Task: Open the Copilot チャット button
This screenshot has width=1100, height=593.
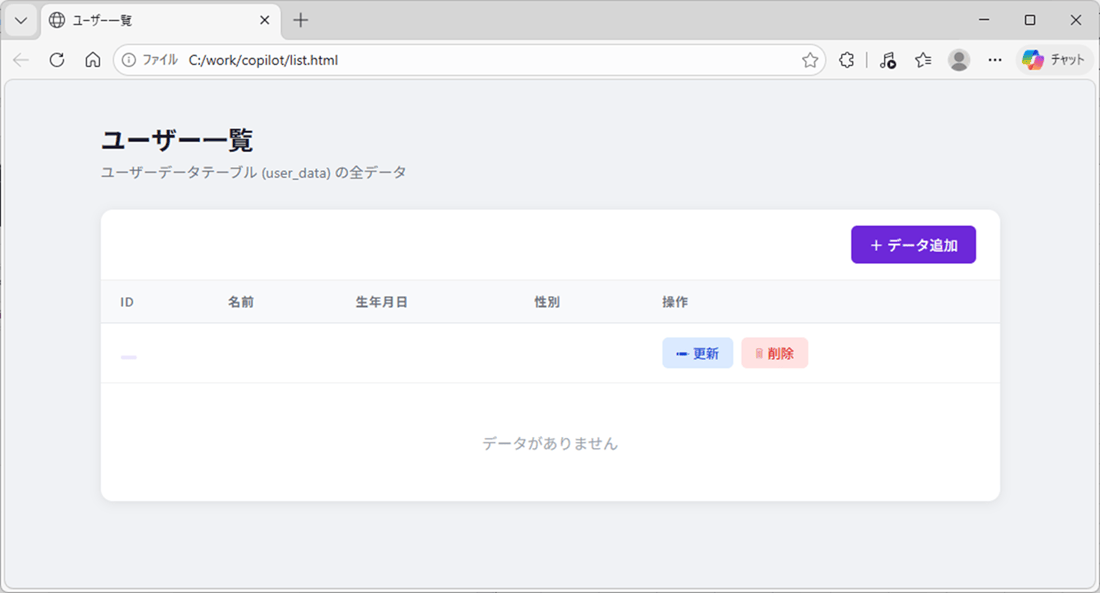Action: pos(1055,60)
